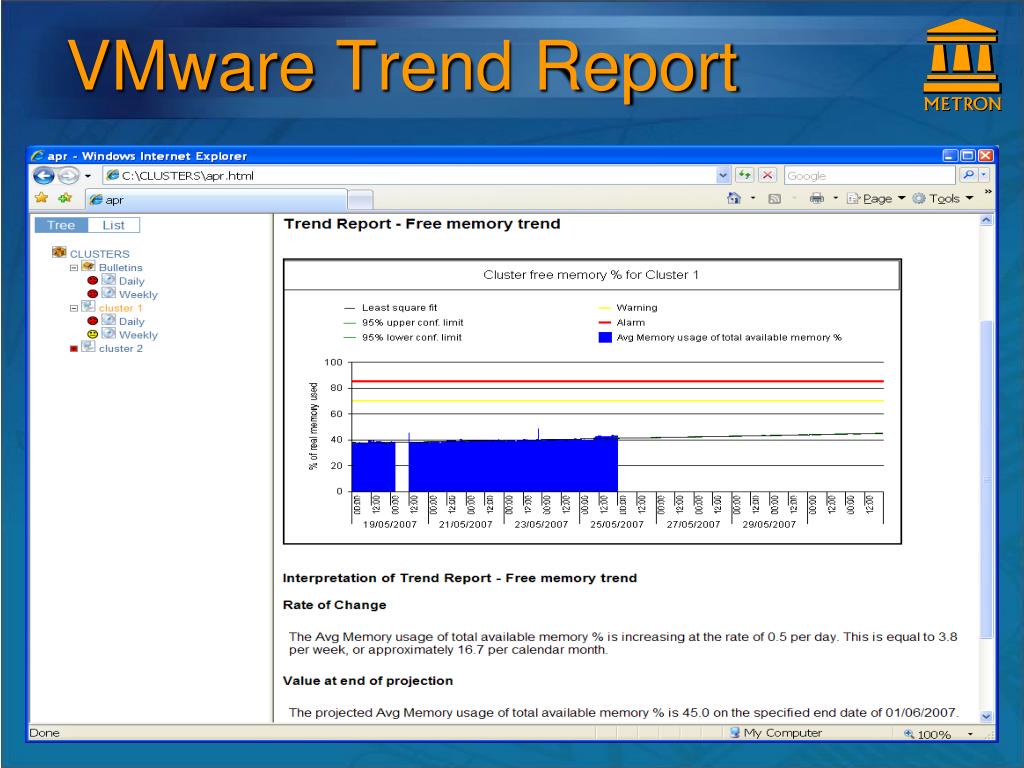Click the 25/05/2007 date axis label
This screenshot has height=768, width=1024.
(x=617, y=524)
